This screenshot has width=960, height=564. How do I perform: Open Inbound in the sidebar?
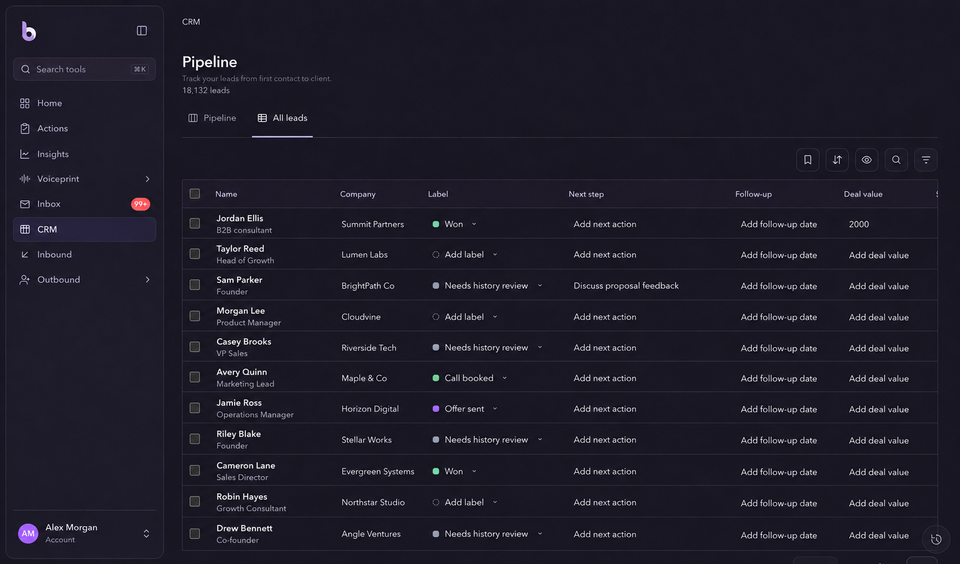[84, 254]
